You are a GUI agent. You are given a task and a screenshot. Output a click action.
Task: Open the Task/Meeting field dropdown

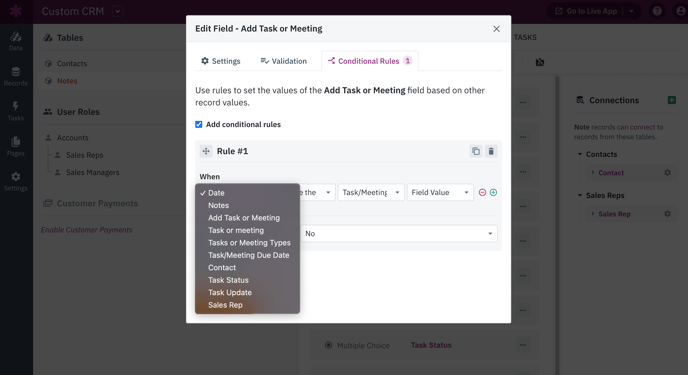tap(371, 193)
